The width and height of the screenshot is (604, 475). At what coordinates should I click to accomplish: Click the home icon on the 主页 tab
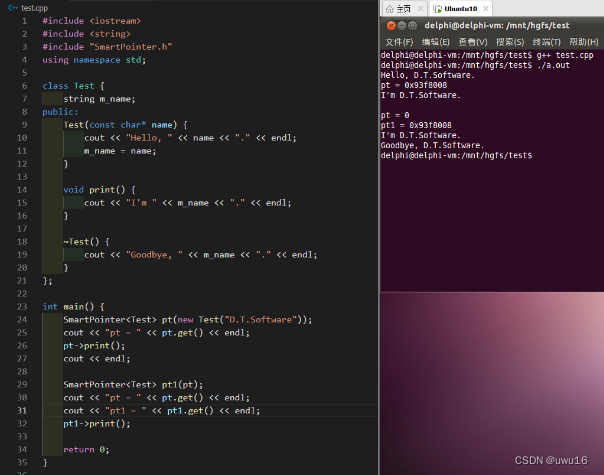tap(390, 9)
